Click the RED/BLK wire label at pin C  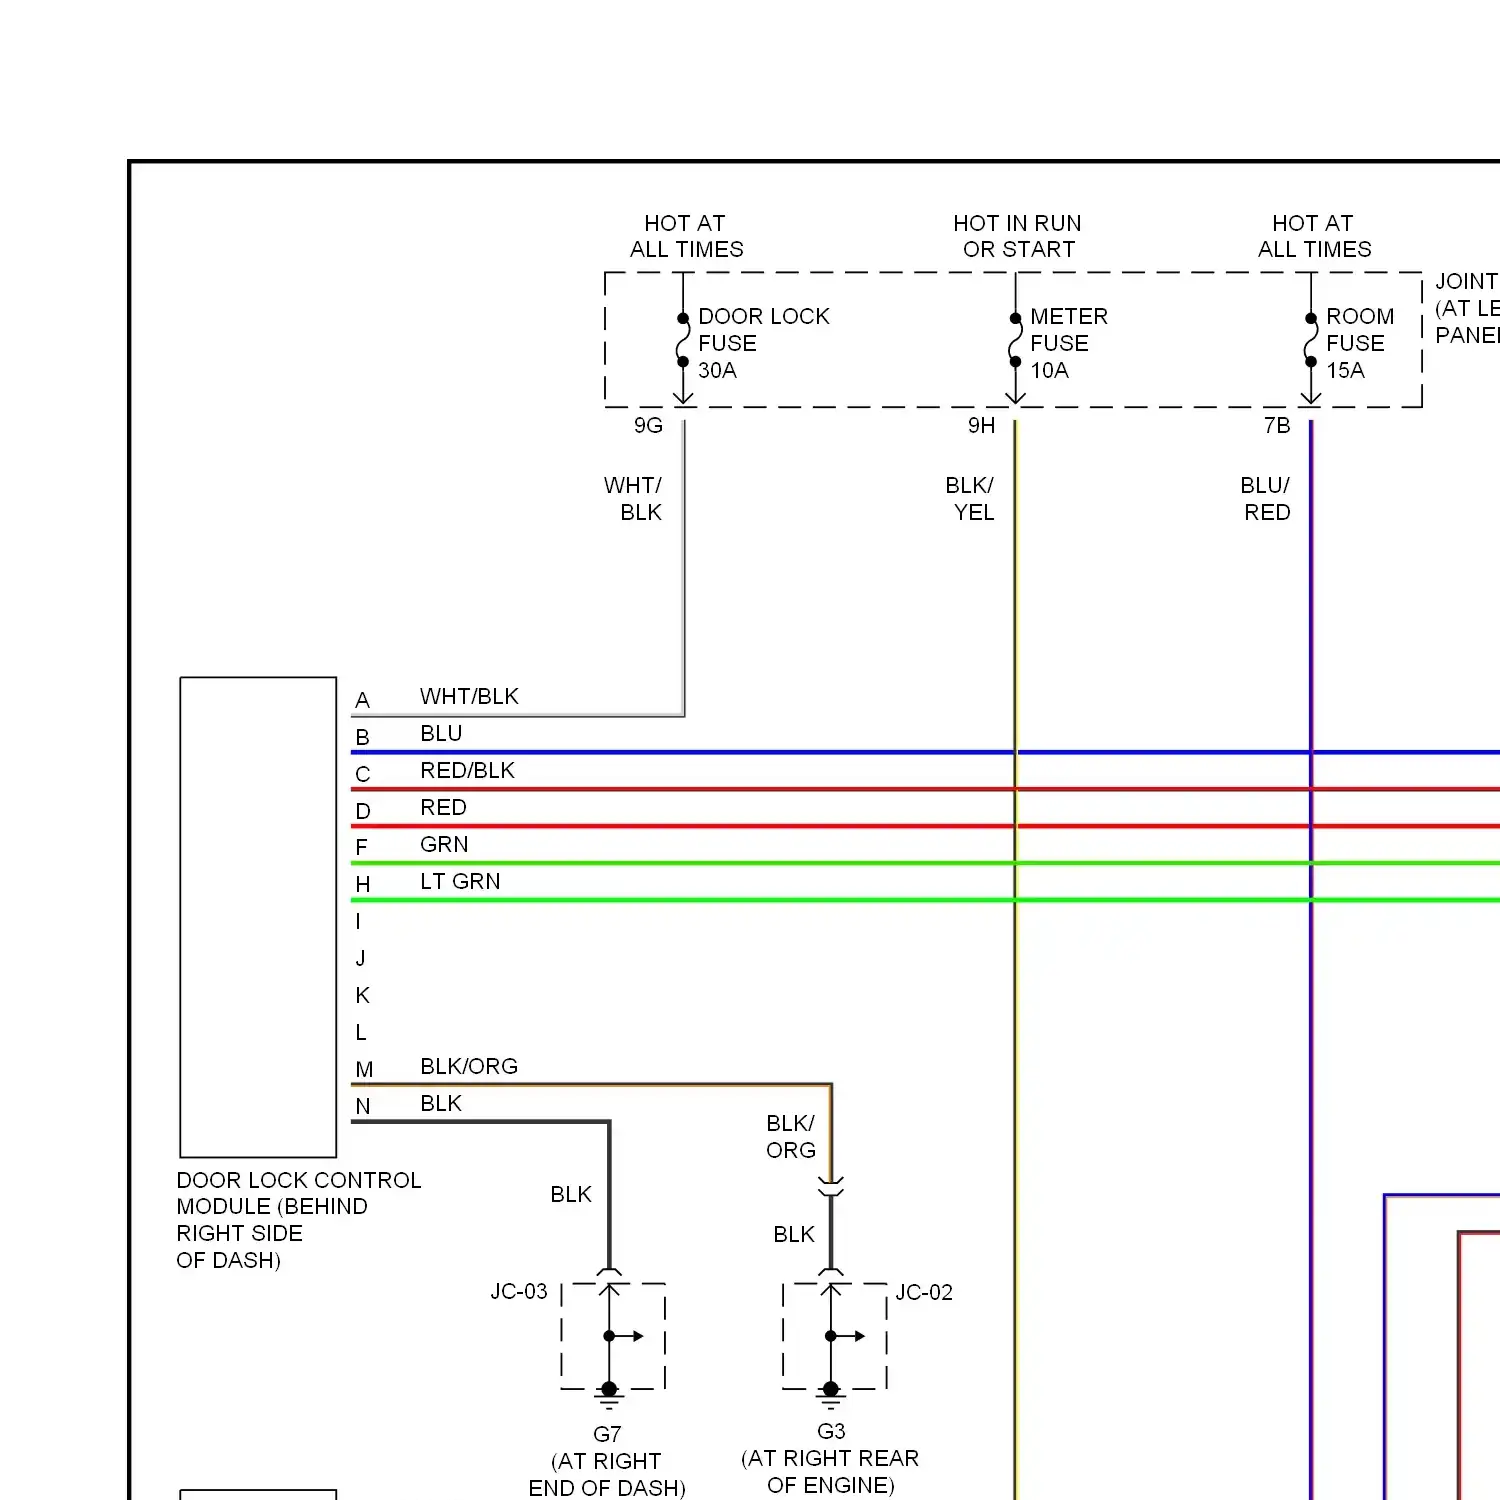coord(467,770)
